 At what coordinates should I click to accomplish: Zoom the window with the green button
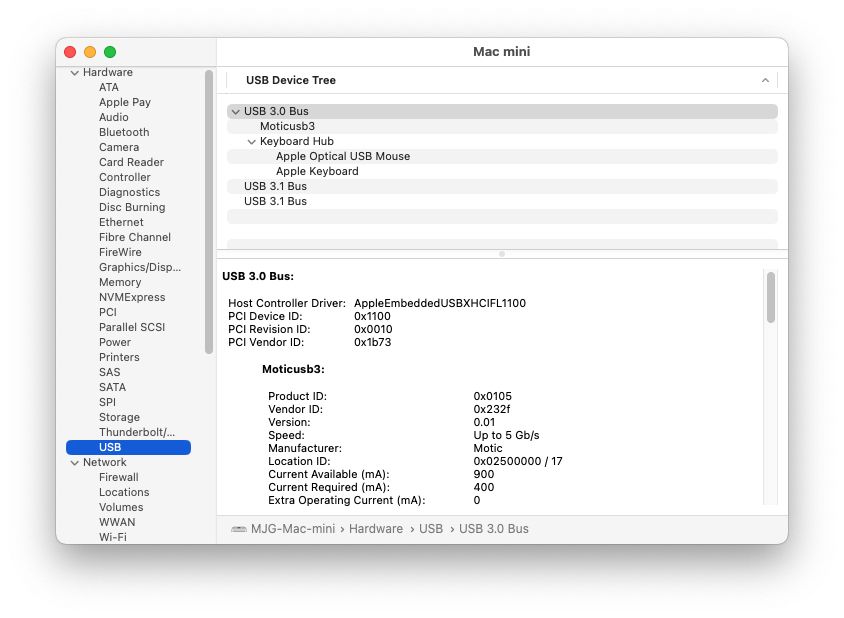tap(110, 52)
